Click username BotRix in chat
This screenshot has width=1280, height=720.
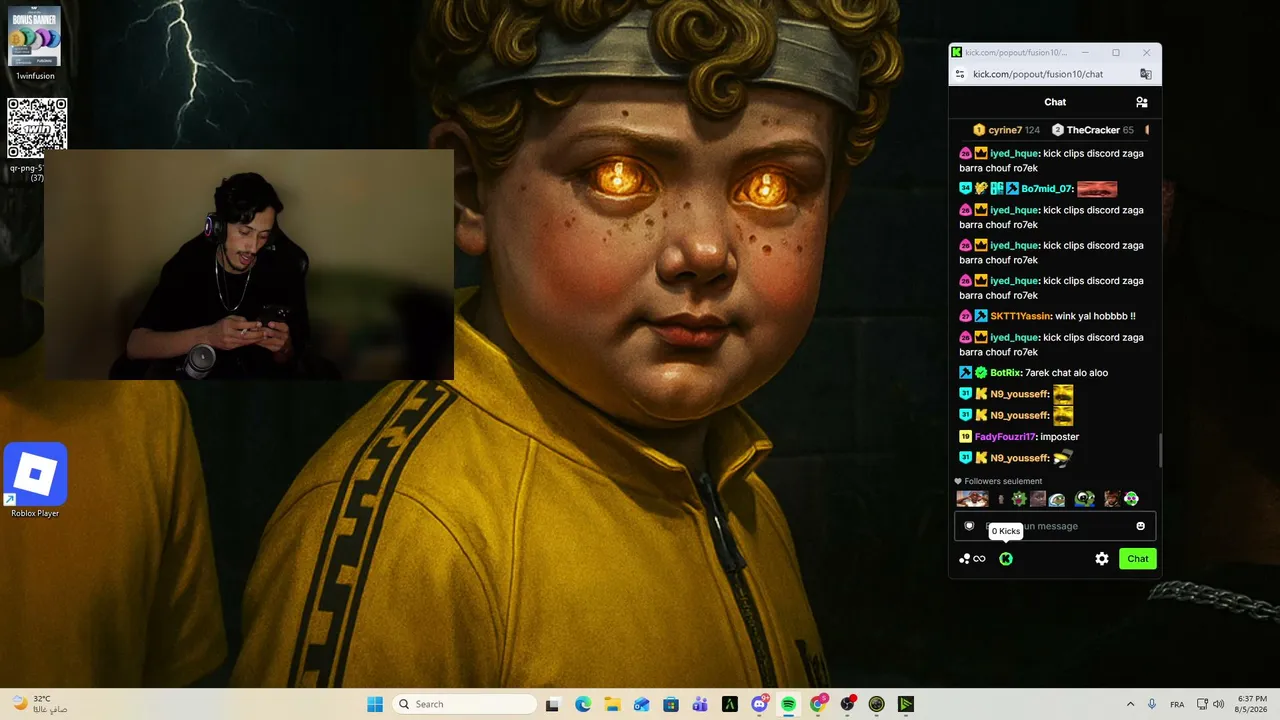[1006, 373]
